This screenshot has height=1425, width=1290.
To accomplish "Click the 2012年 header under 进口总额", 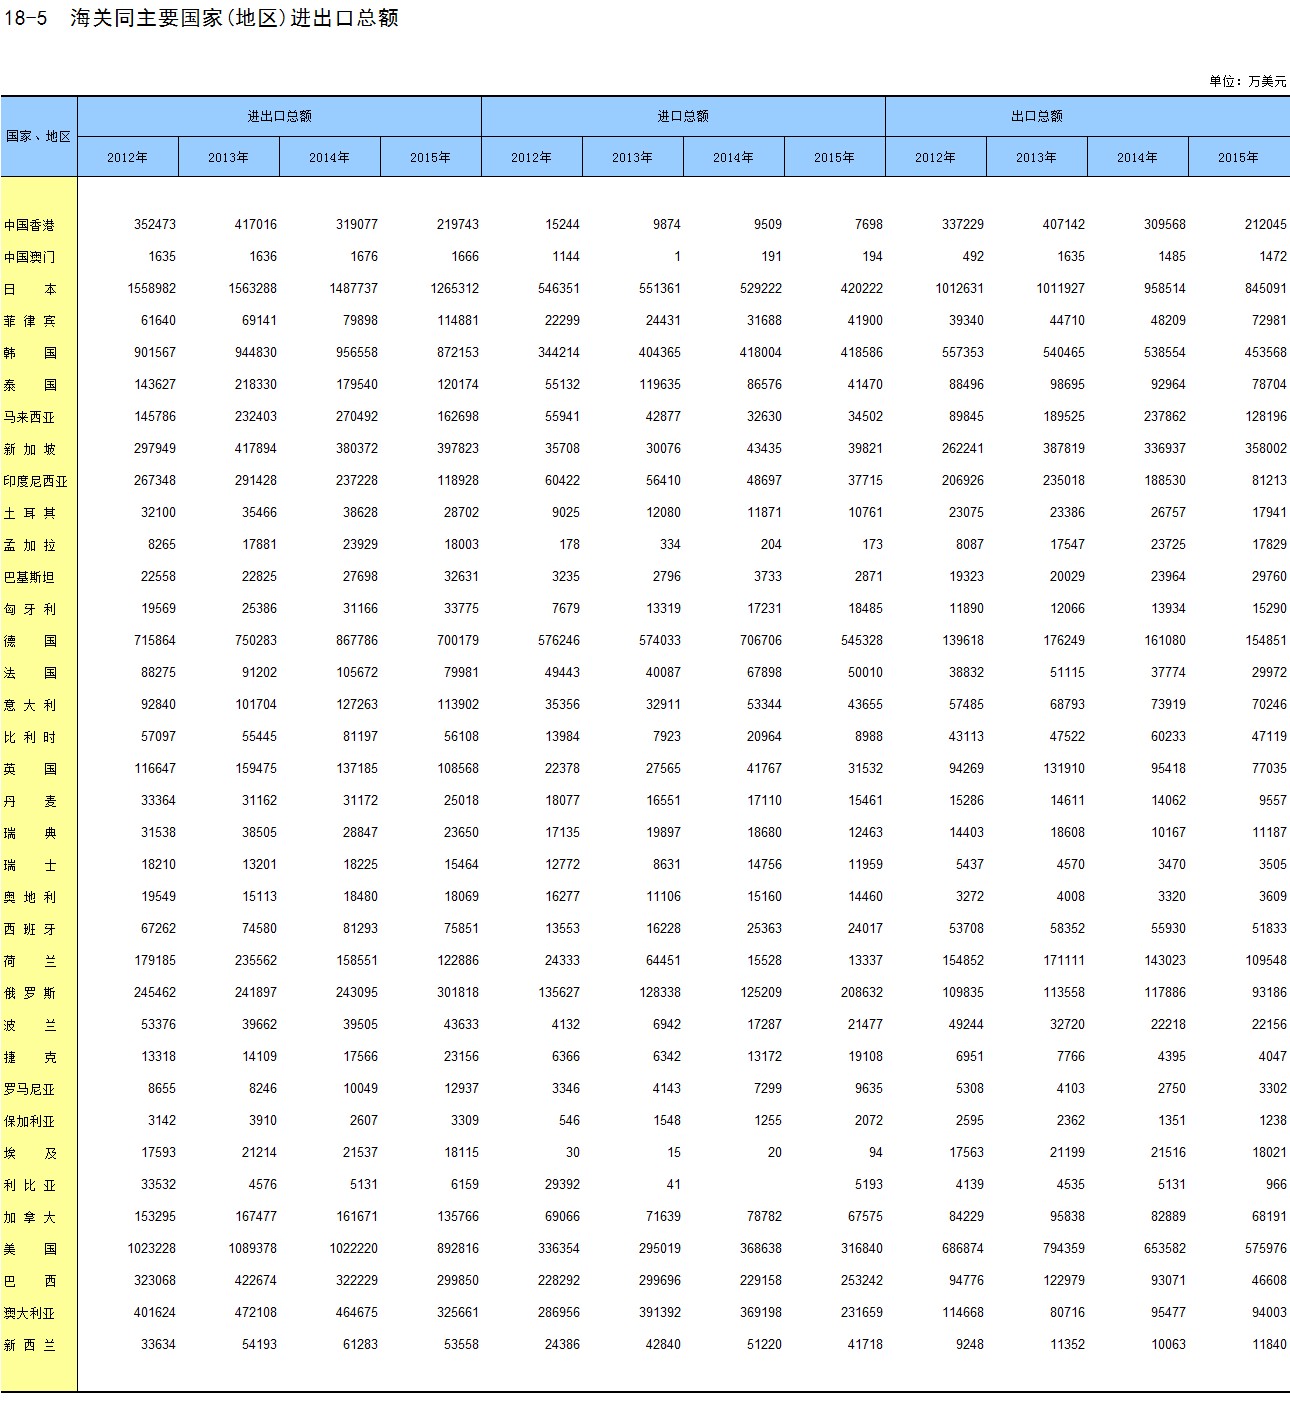I will (x=531, y=158).
